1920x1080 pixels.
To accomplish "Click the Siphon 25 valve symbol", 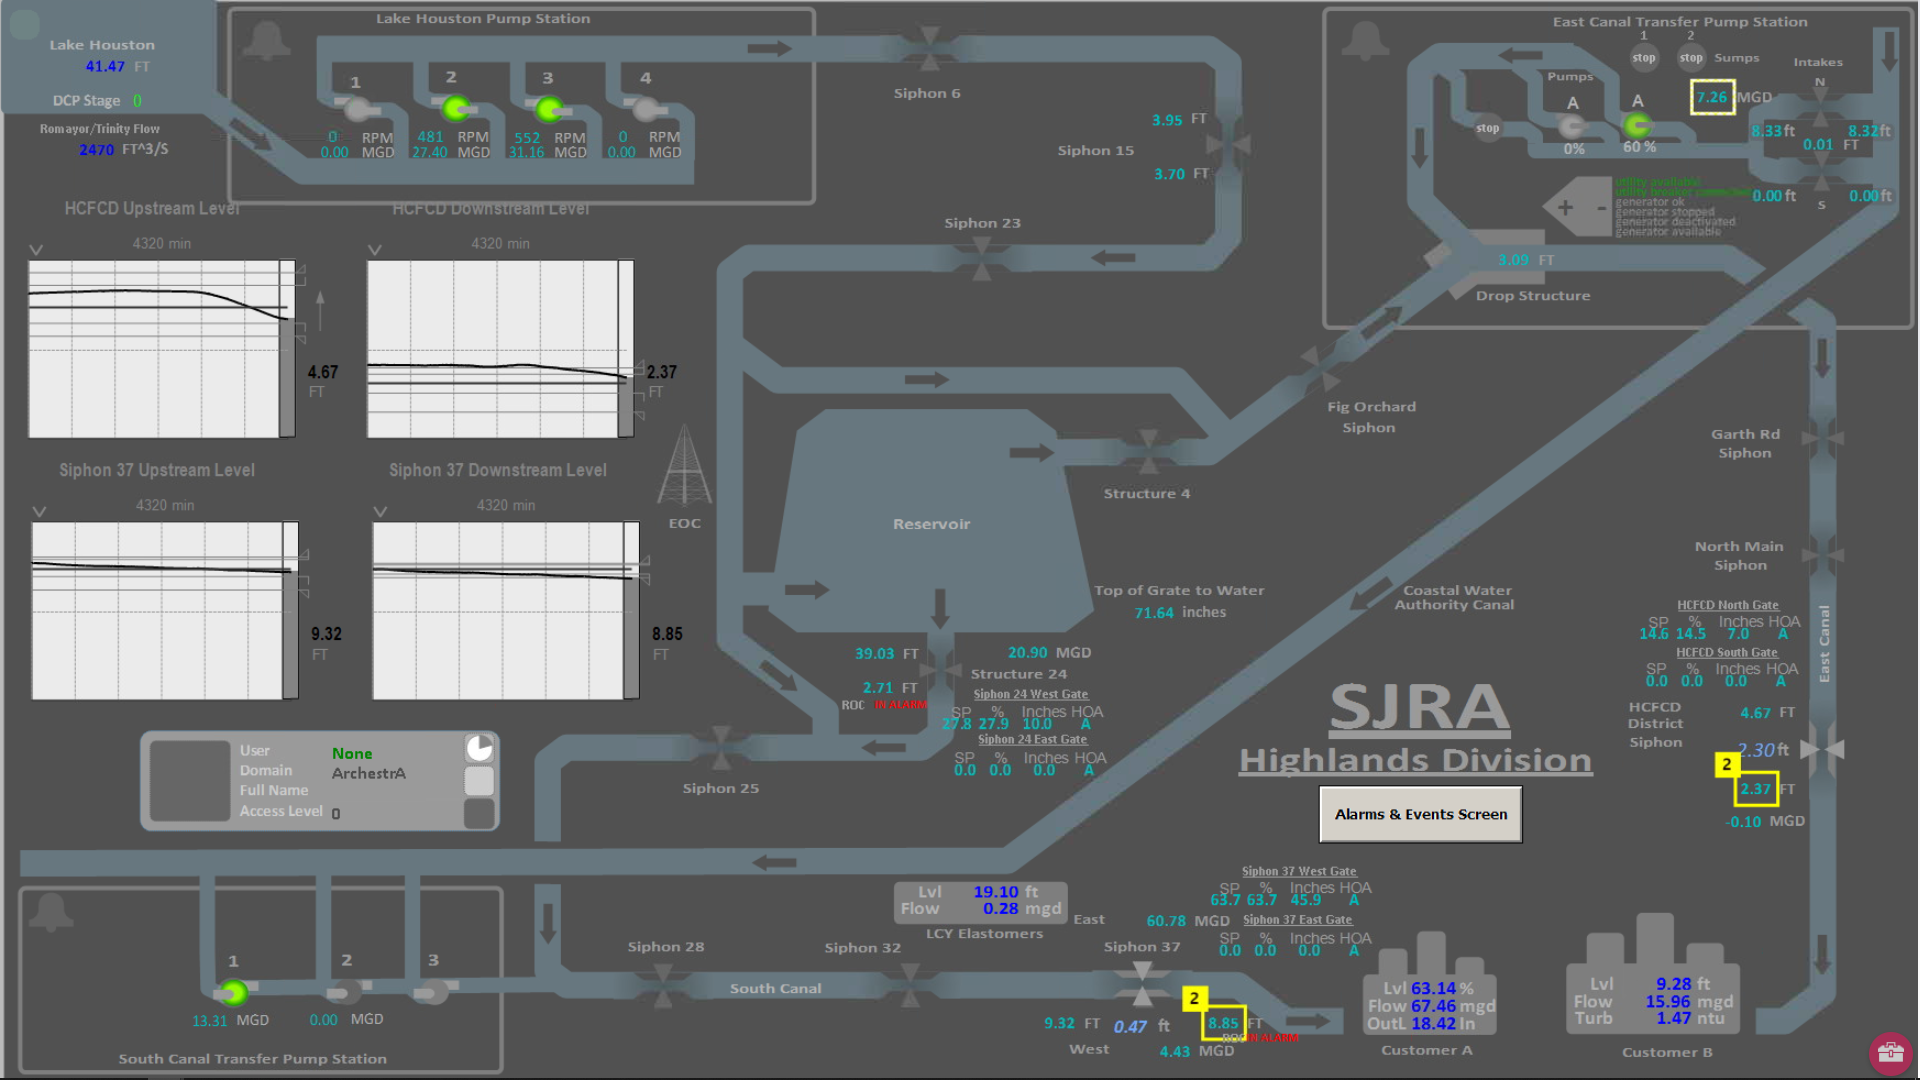I will point(720,748).
